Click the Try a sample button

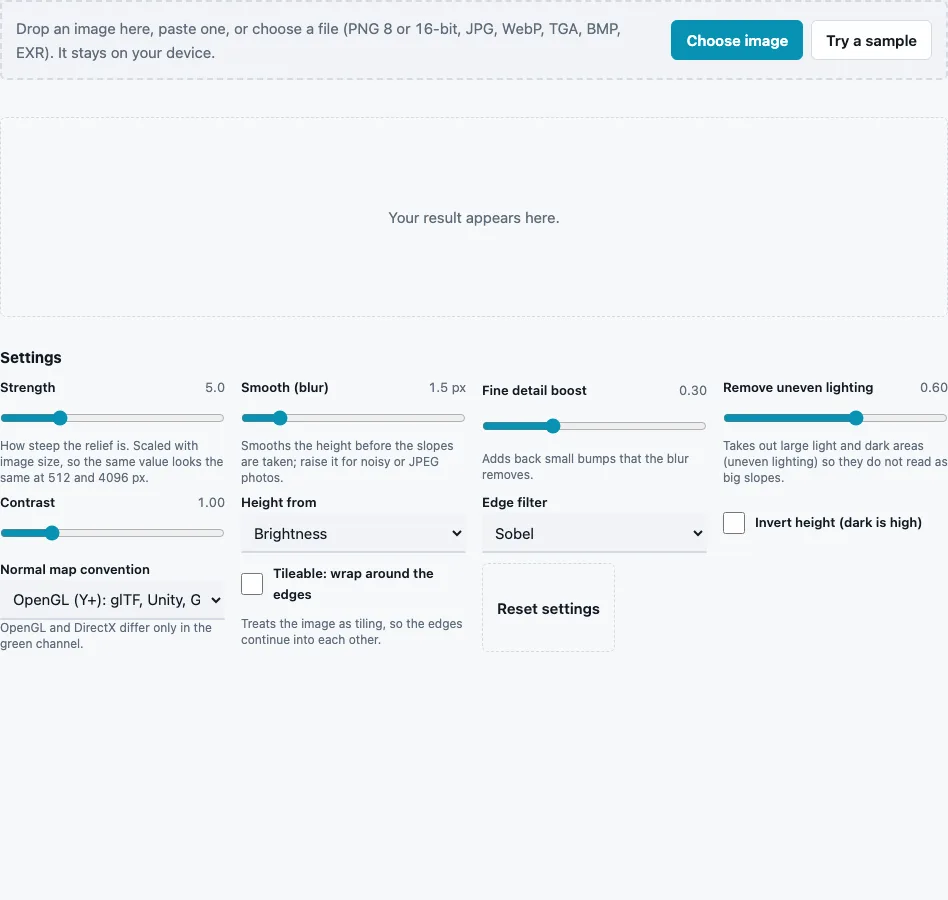[x=871, y=40]
